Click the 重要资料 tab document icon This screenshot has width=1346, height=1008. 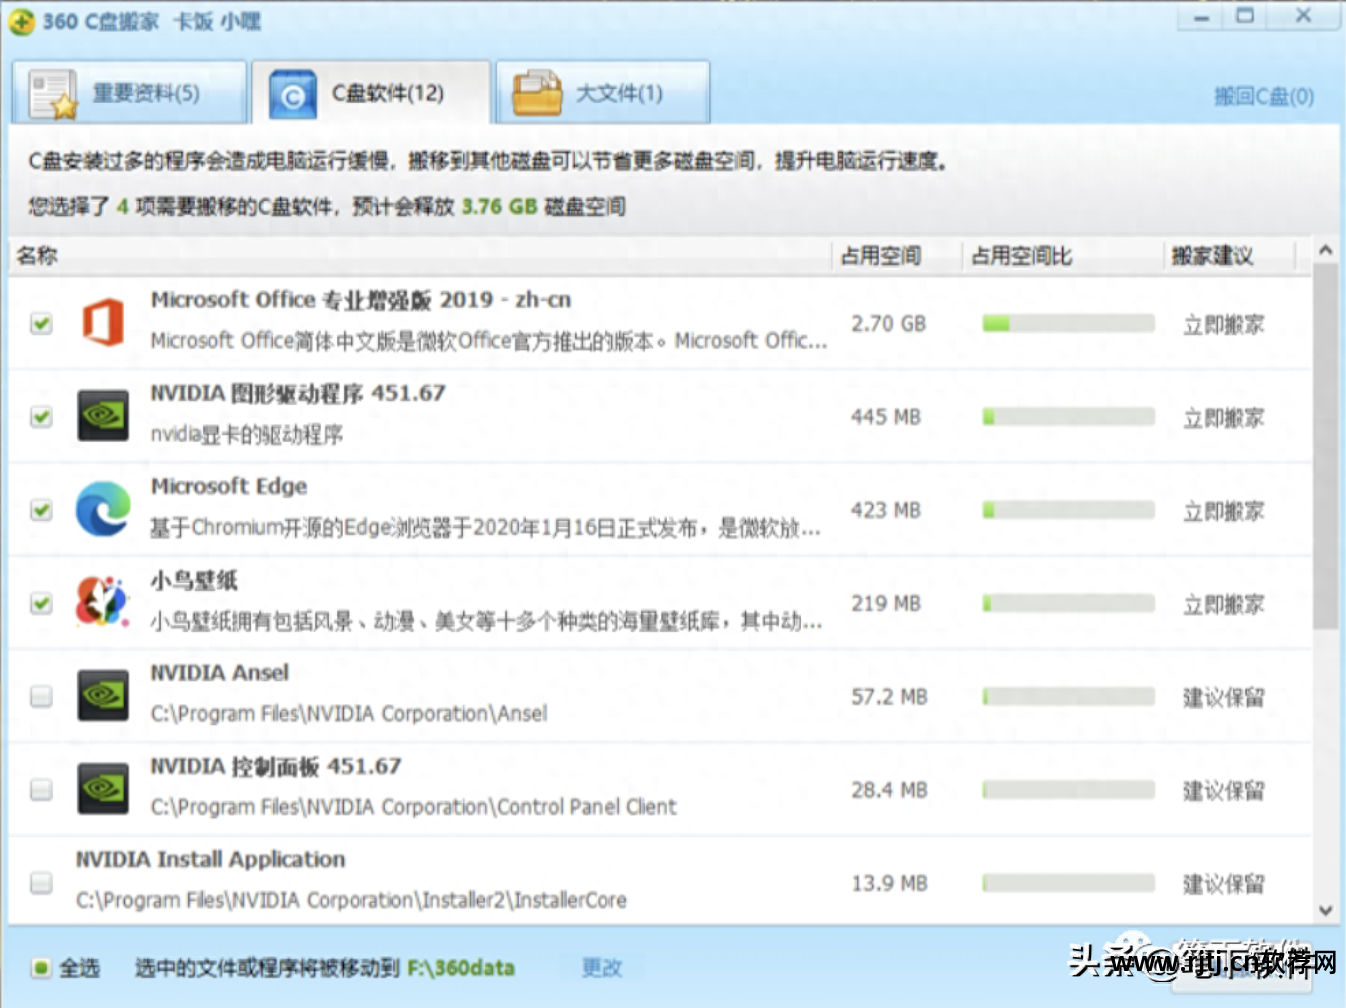(53, 94)
